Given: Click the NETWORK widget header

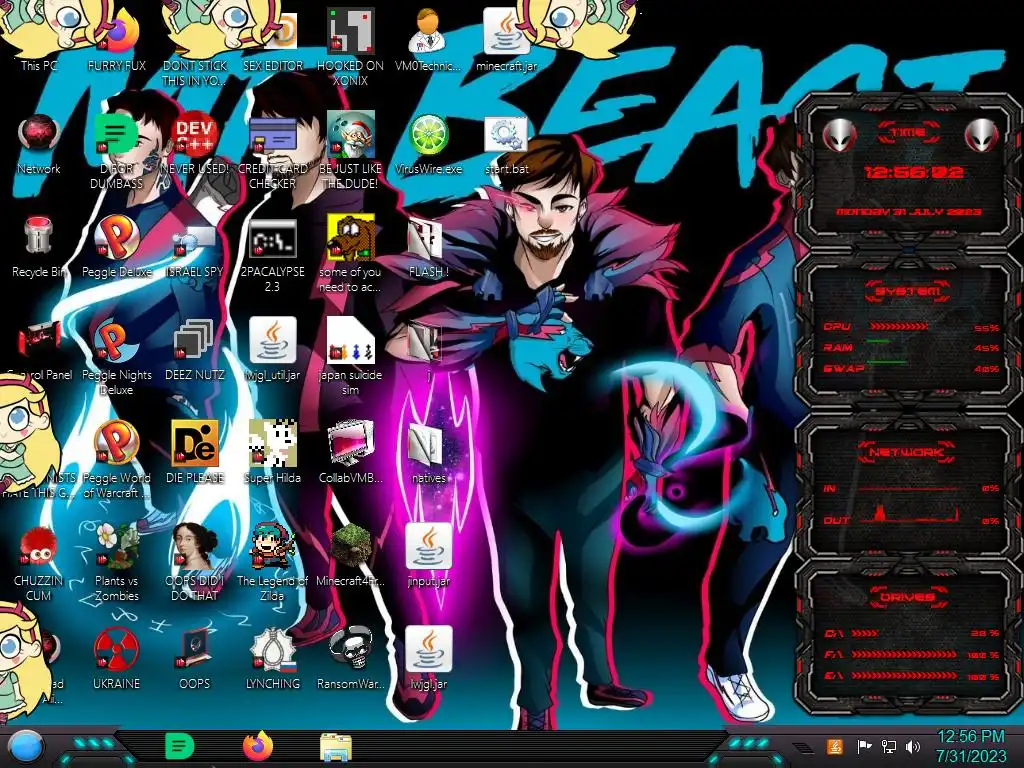Looking at the screenshot, I should (908, 451).
